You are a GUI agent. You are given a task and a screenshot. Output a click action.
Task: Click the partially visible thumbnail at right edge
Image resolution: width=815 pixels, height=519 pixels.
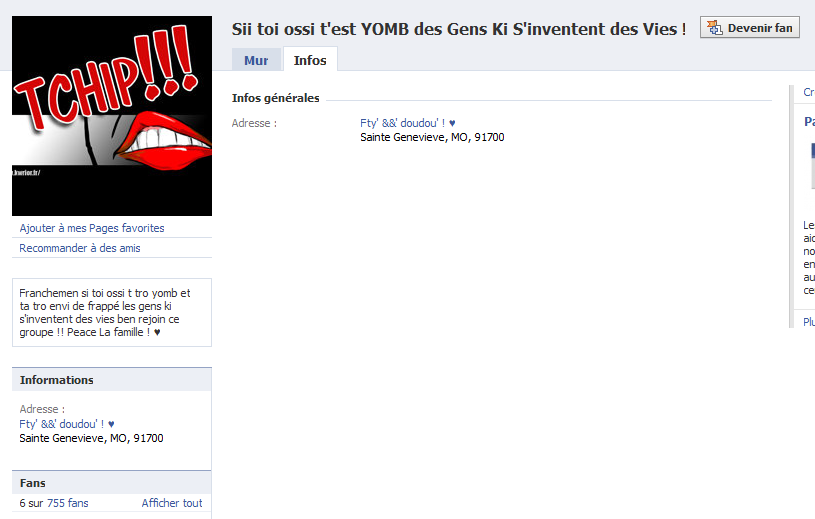812,166
